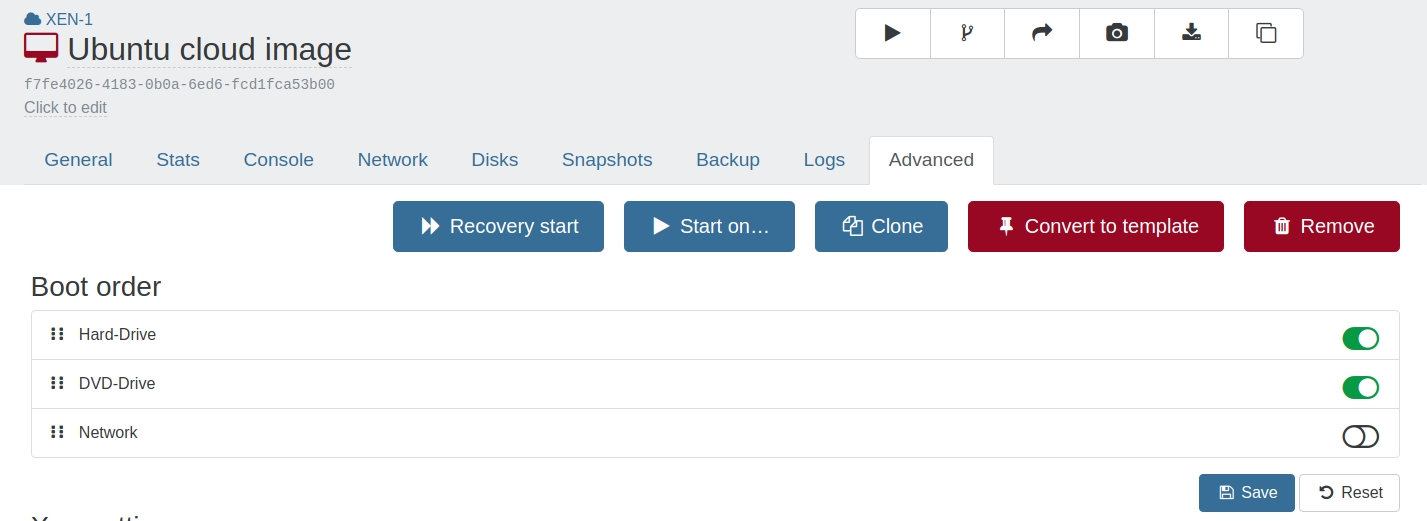Enable the Network boot toggle
1427x521 pixels.
pos(1360,436)
